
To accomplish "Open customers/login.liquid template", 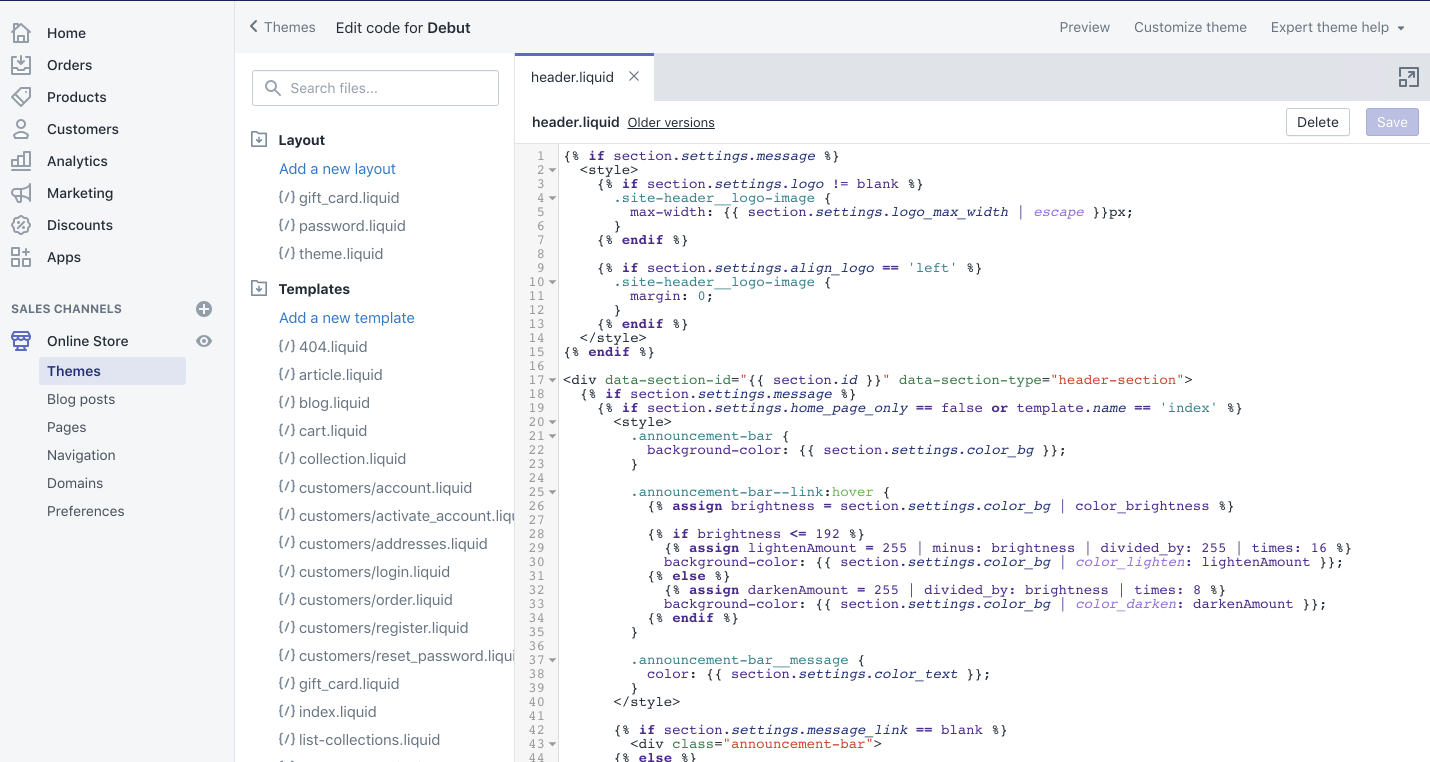I will point(374,572).
